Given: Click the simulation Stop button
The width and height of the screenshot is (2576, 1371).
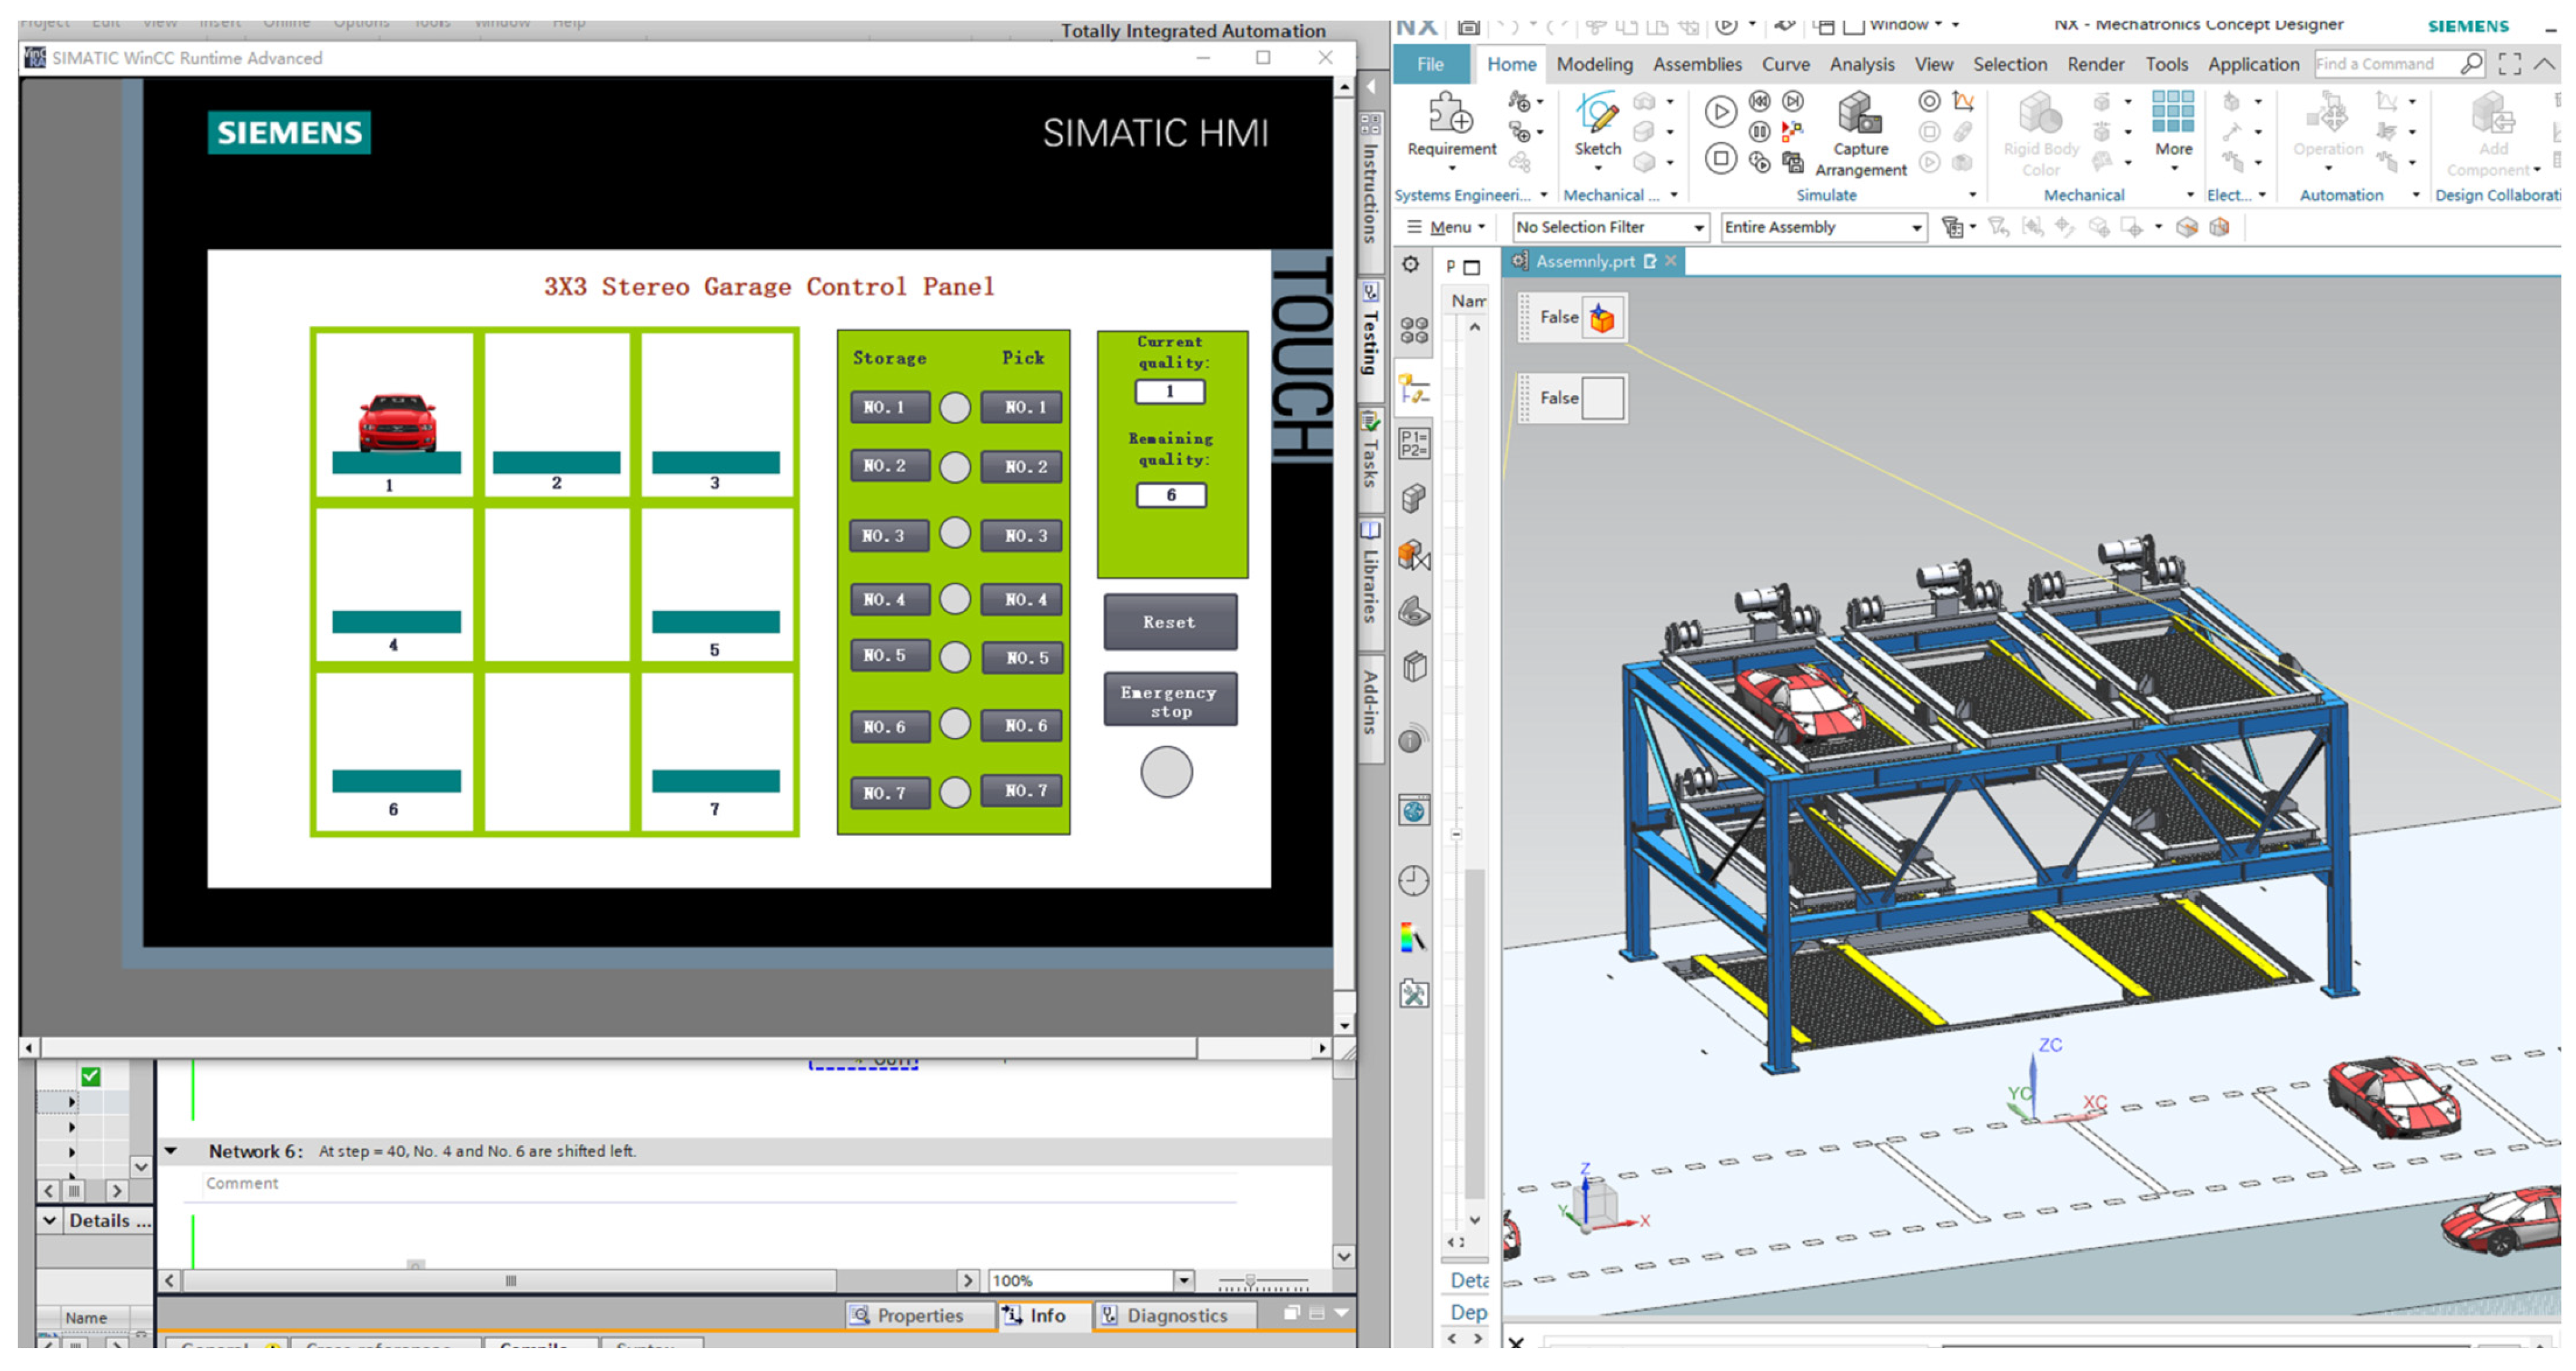Looking at the screenshot, I should [1720, 159].
